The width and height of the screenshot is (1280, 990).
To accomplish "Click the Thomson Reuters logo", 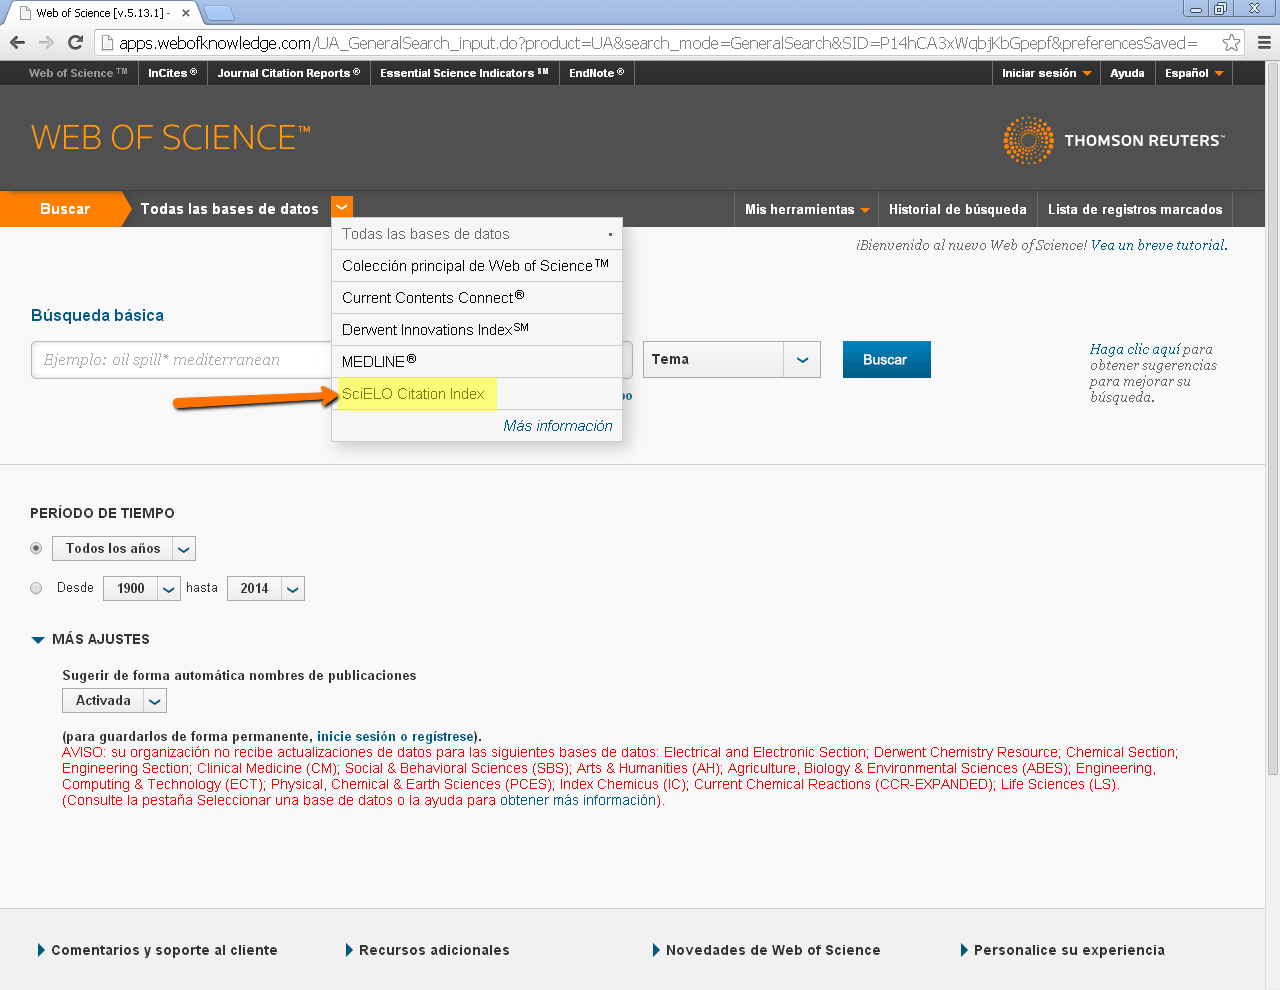I will pyautogui.click(x=1113, y=140).
